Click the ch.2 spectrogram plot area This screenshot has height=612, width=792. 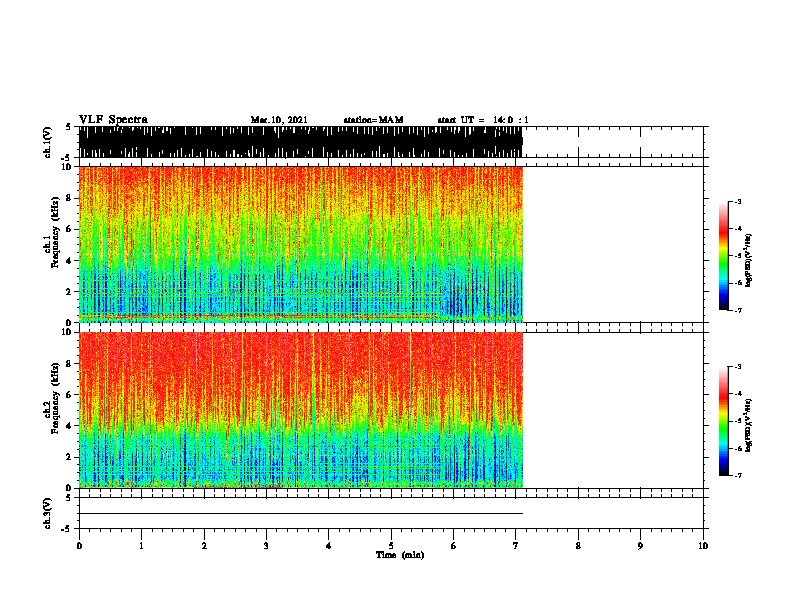coord(301,410)
